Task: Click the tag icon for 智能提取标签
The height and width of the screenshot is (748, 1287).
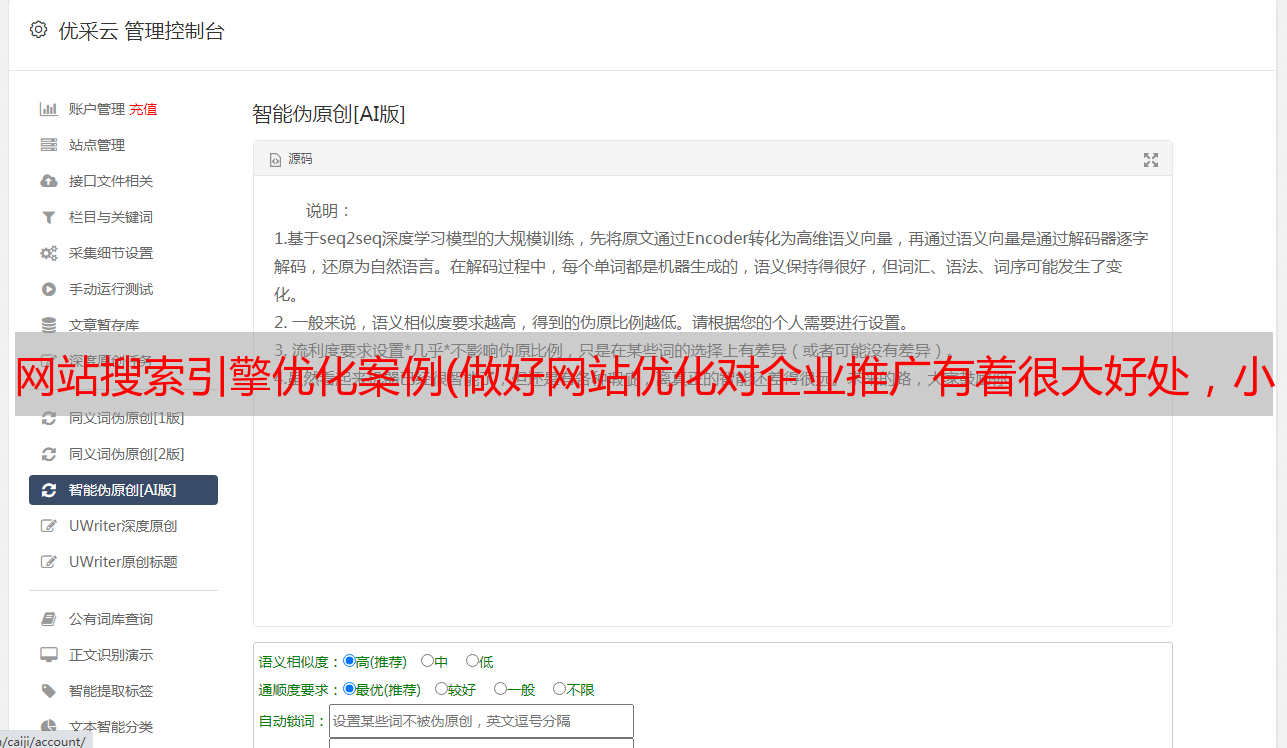Action: click(x=48, y=691)
